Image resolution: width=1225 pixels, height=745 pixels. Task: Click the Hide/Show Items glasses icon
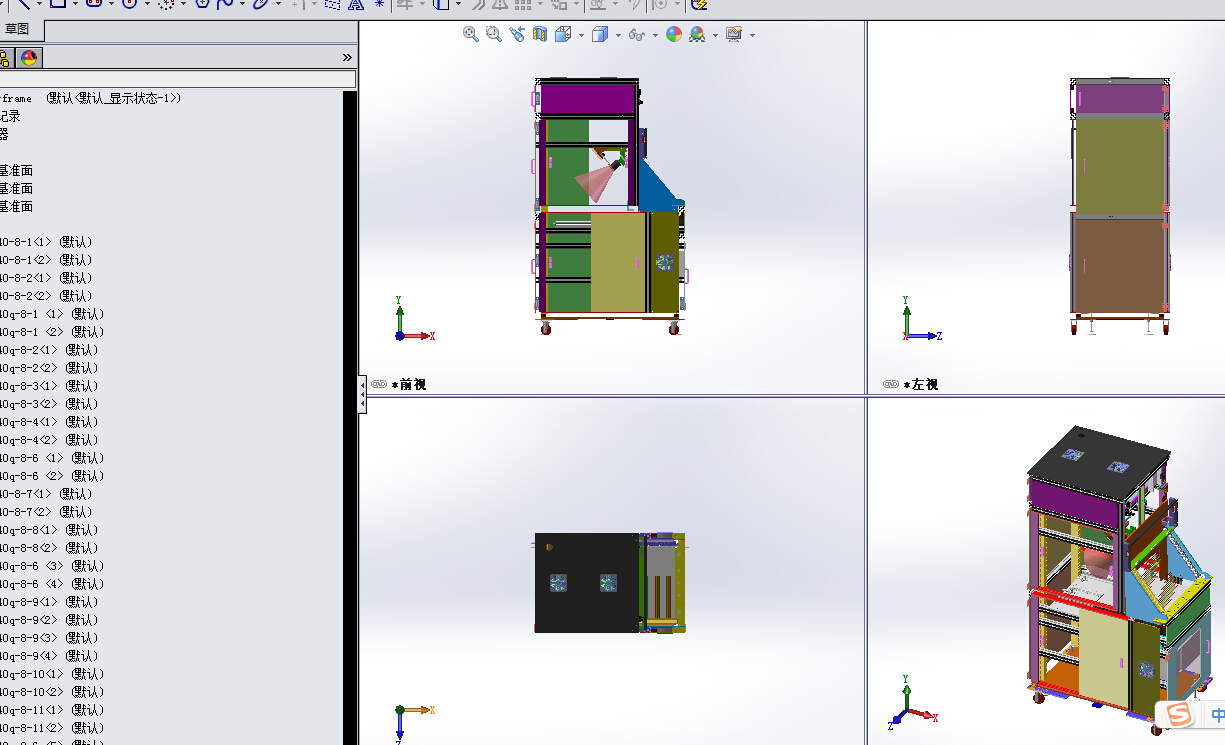click(x=636, y=34)
